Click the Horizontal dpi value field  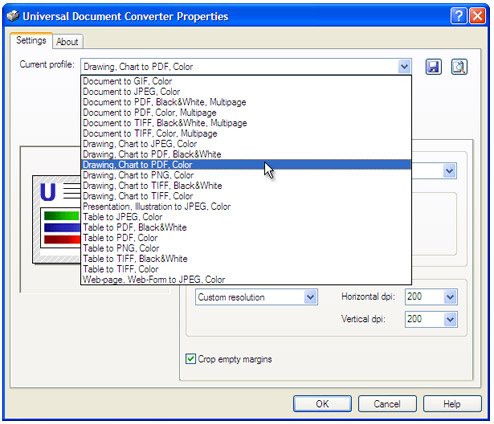click(x=424, y=297)
